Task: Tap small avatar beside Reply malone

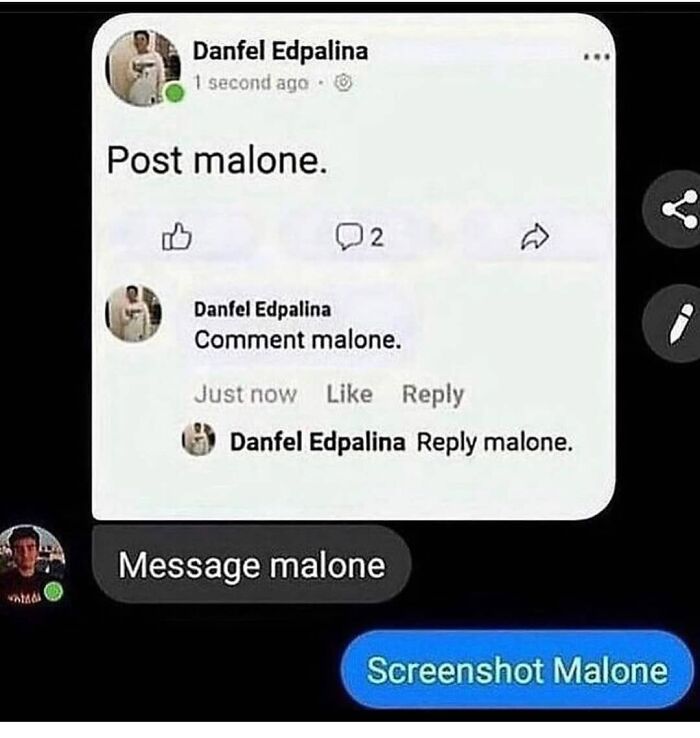Action: coord(199,439)
